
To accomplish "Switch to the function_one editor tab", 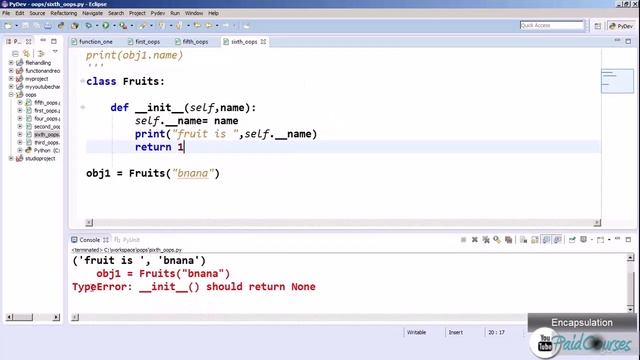I will point(92,42).
